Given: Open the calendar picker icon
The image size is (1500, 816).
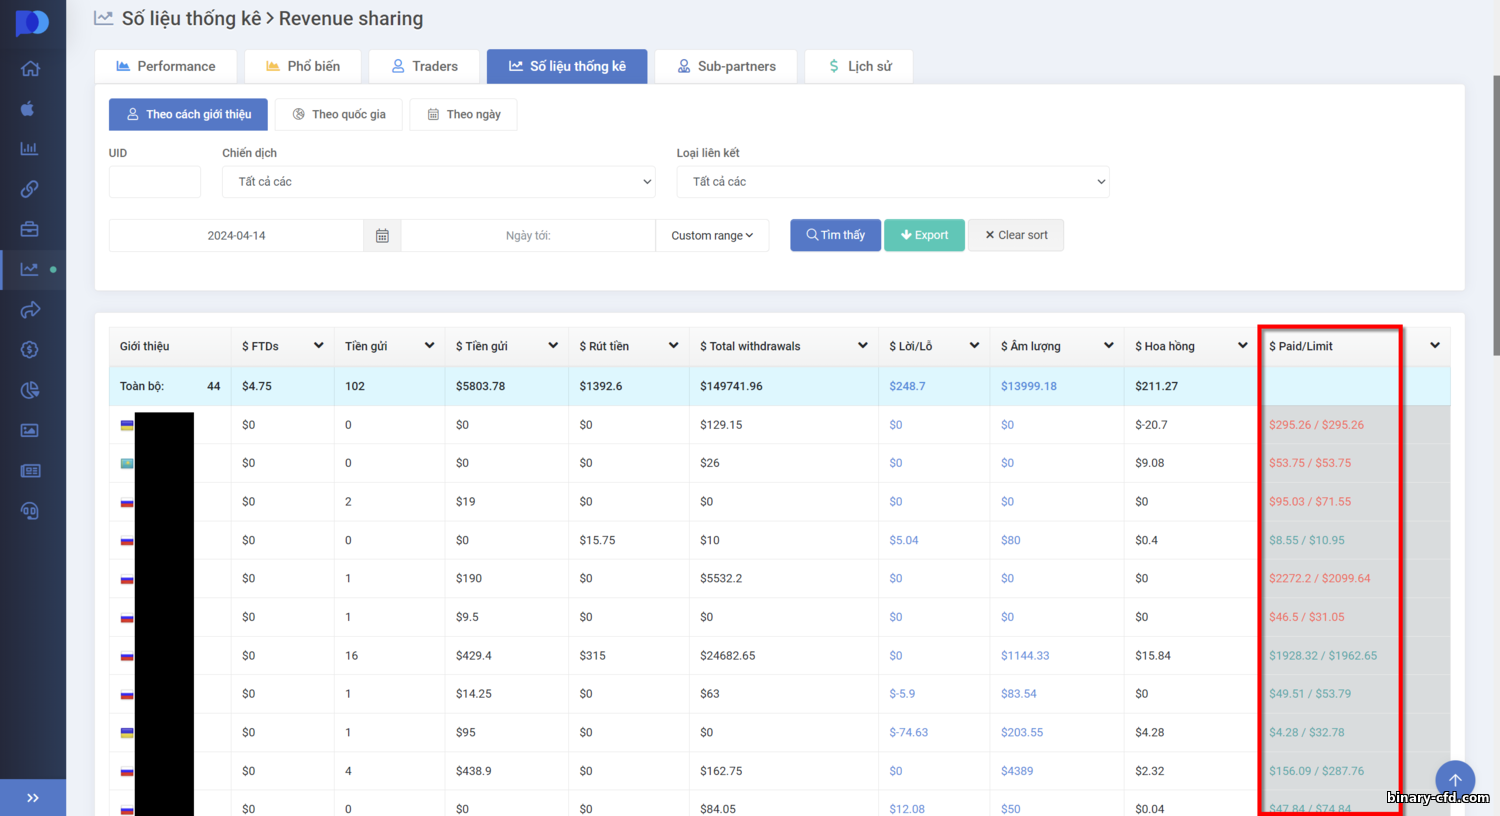Looking at the screenshot, I should click(382, 236).
